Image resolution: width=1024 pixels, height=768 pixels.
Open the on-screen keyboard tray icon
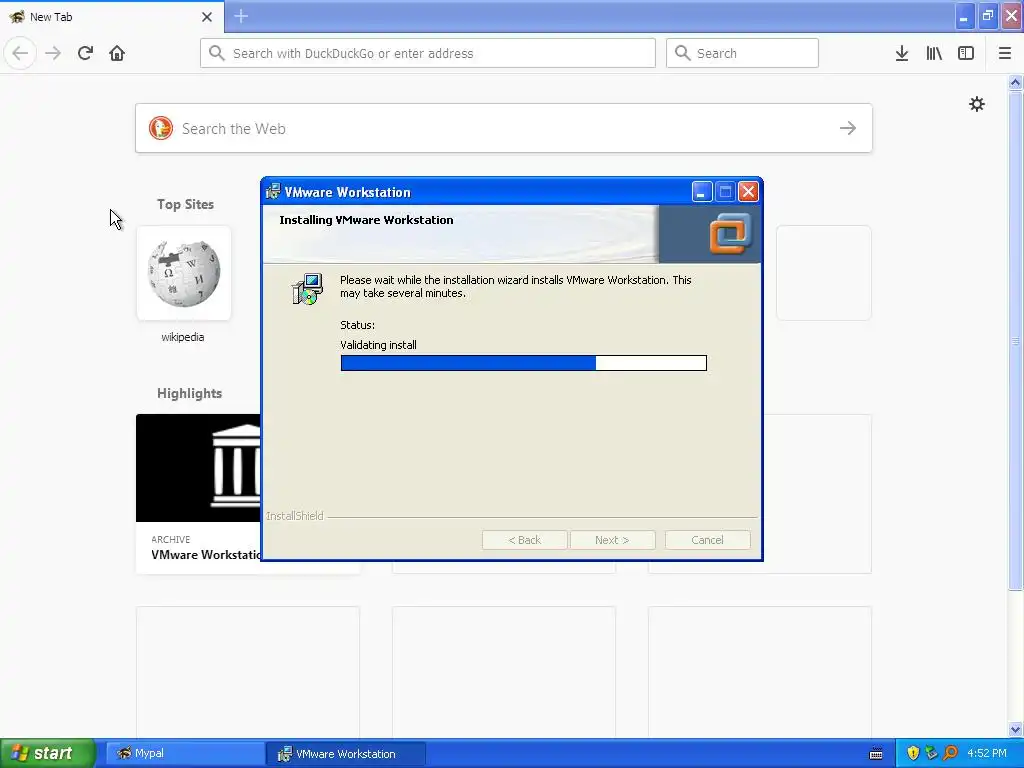click(876, 754)
